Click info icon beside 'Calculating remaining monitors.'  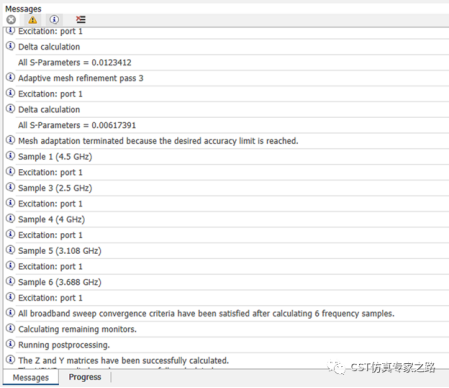coord(10,328)
